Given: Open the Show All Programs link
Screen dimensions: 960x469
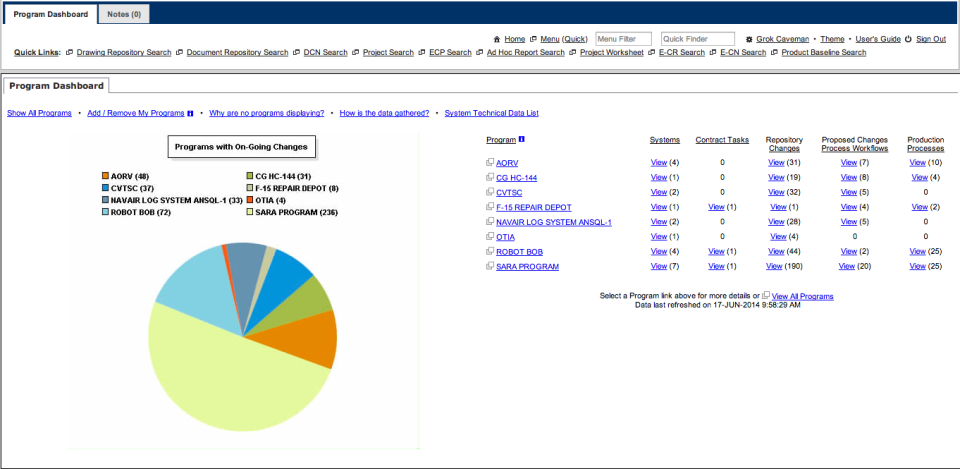Looking at the screenshot, I should click(39, 113).
